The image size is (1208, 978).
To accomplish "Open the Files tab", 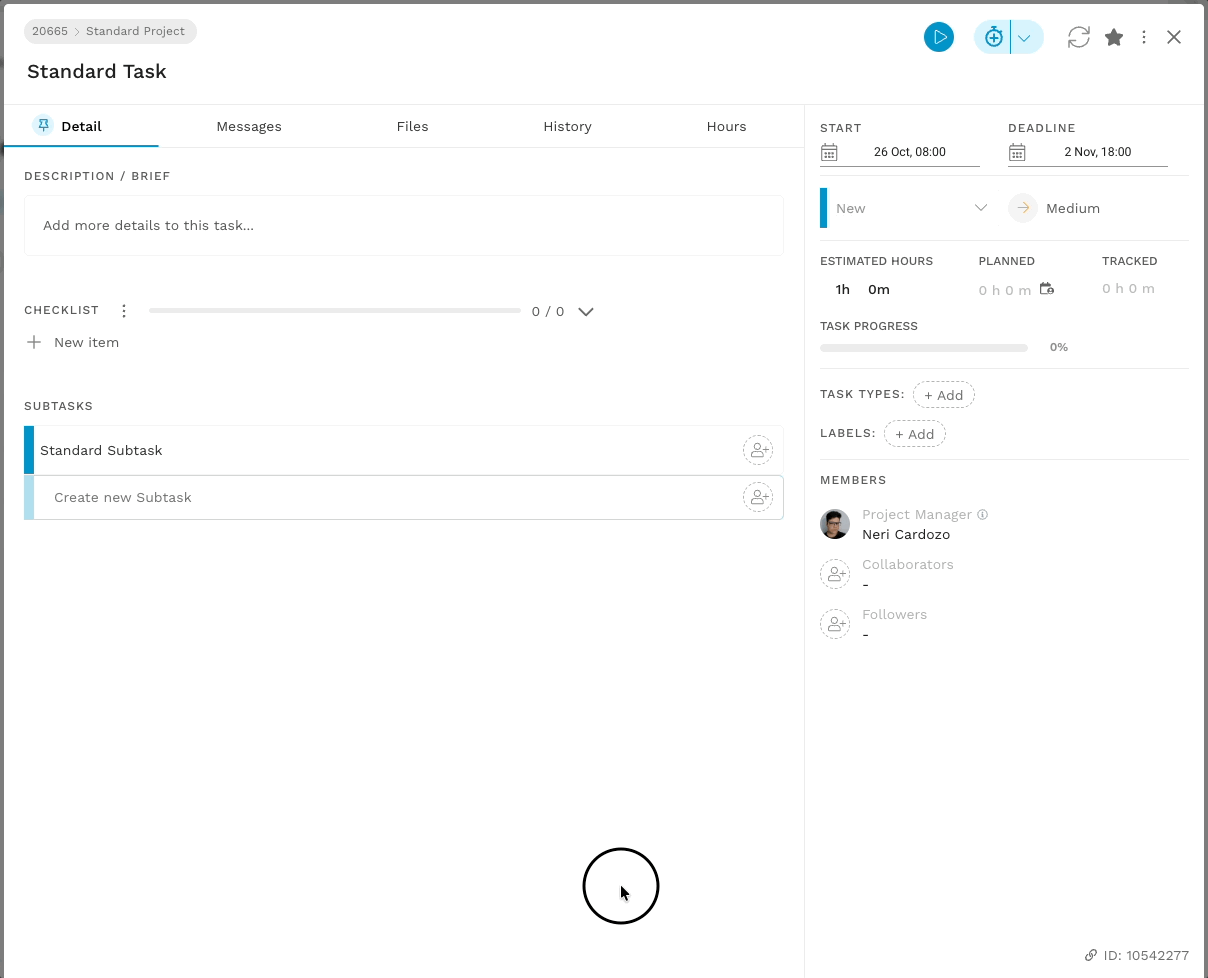I will (412, 126).
